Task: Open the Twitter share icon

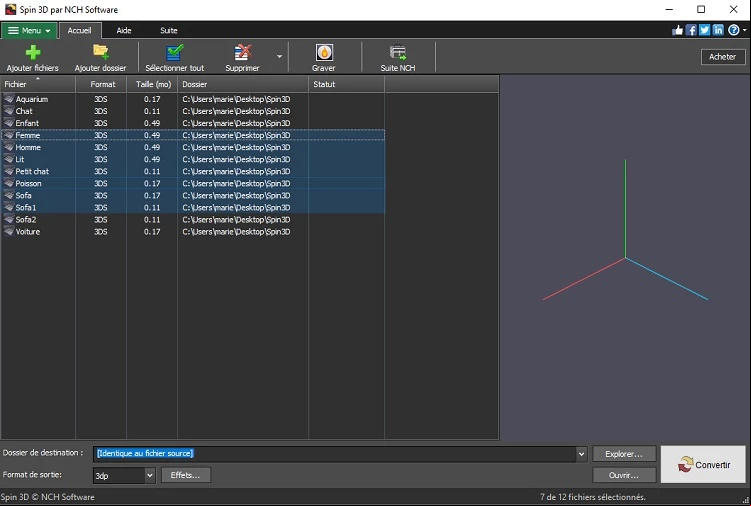Action: (704, 30)
